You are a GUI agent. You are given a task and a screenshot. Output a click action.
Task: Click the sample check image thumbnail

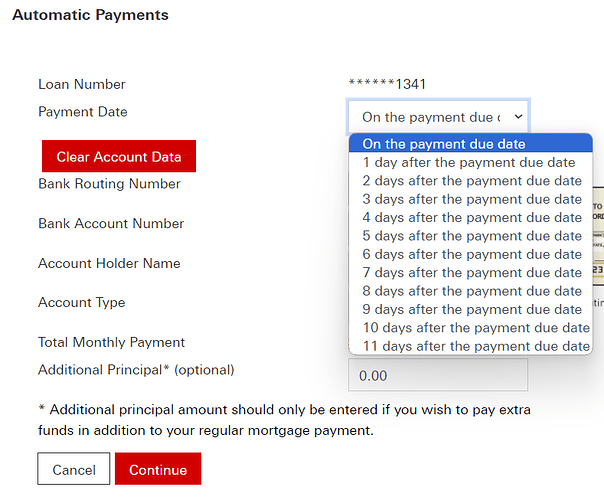598,236
